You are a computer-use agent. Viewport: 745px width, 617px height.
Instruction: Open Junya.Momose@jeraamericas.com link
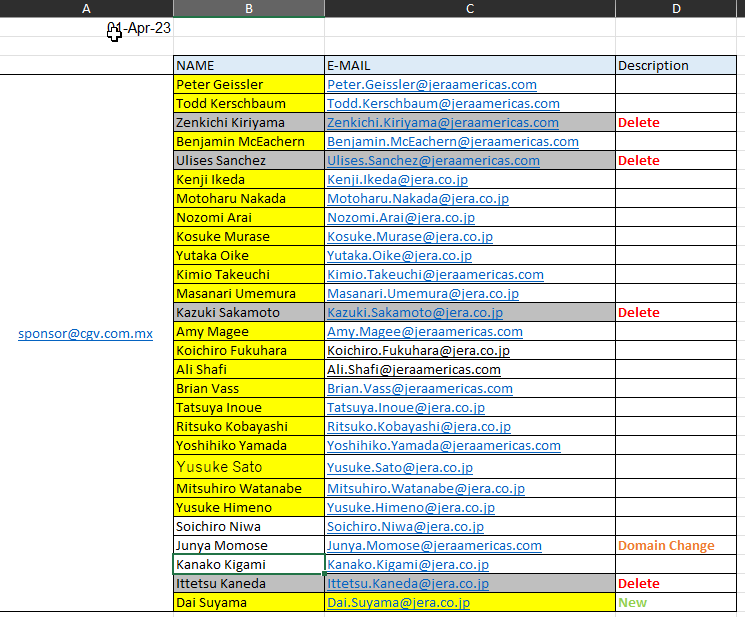tap(434, 545)
